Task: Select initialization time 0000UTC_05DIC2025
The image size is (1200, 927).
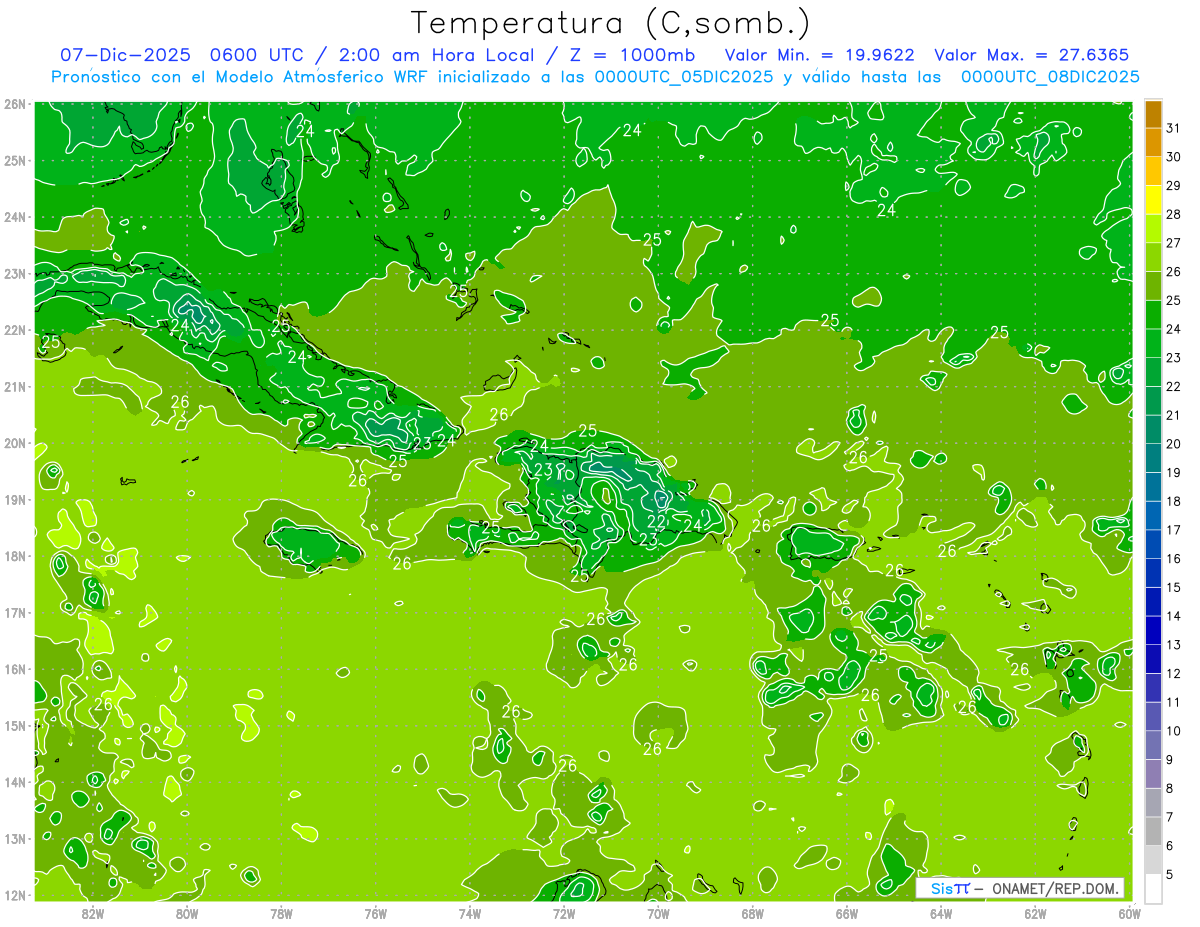Action: tap(684, 77)
